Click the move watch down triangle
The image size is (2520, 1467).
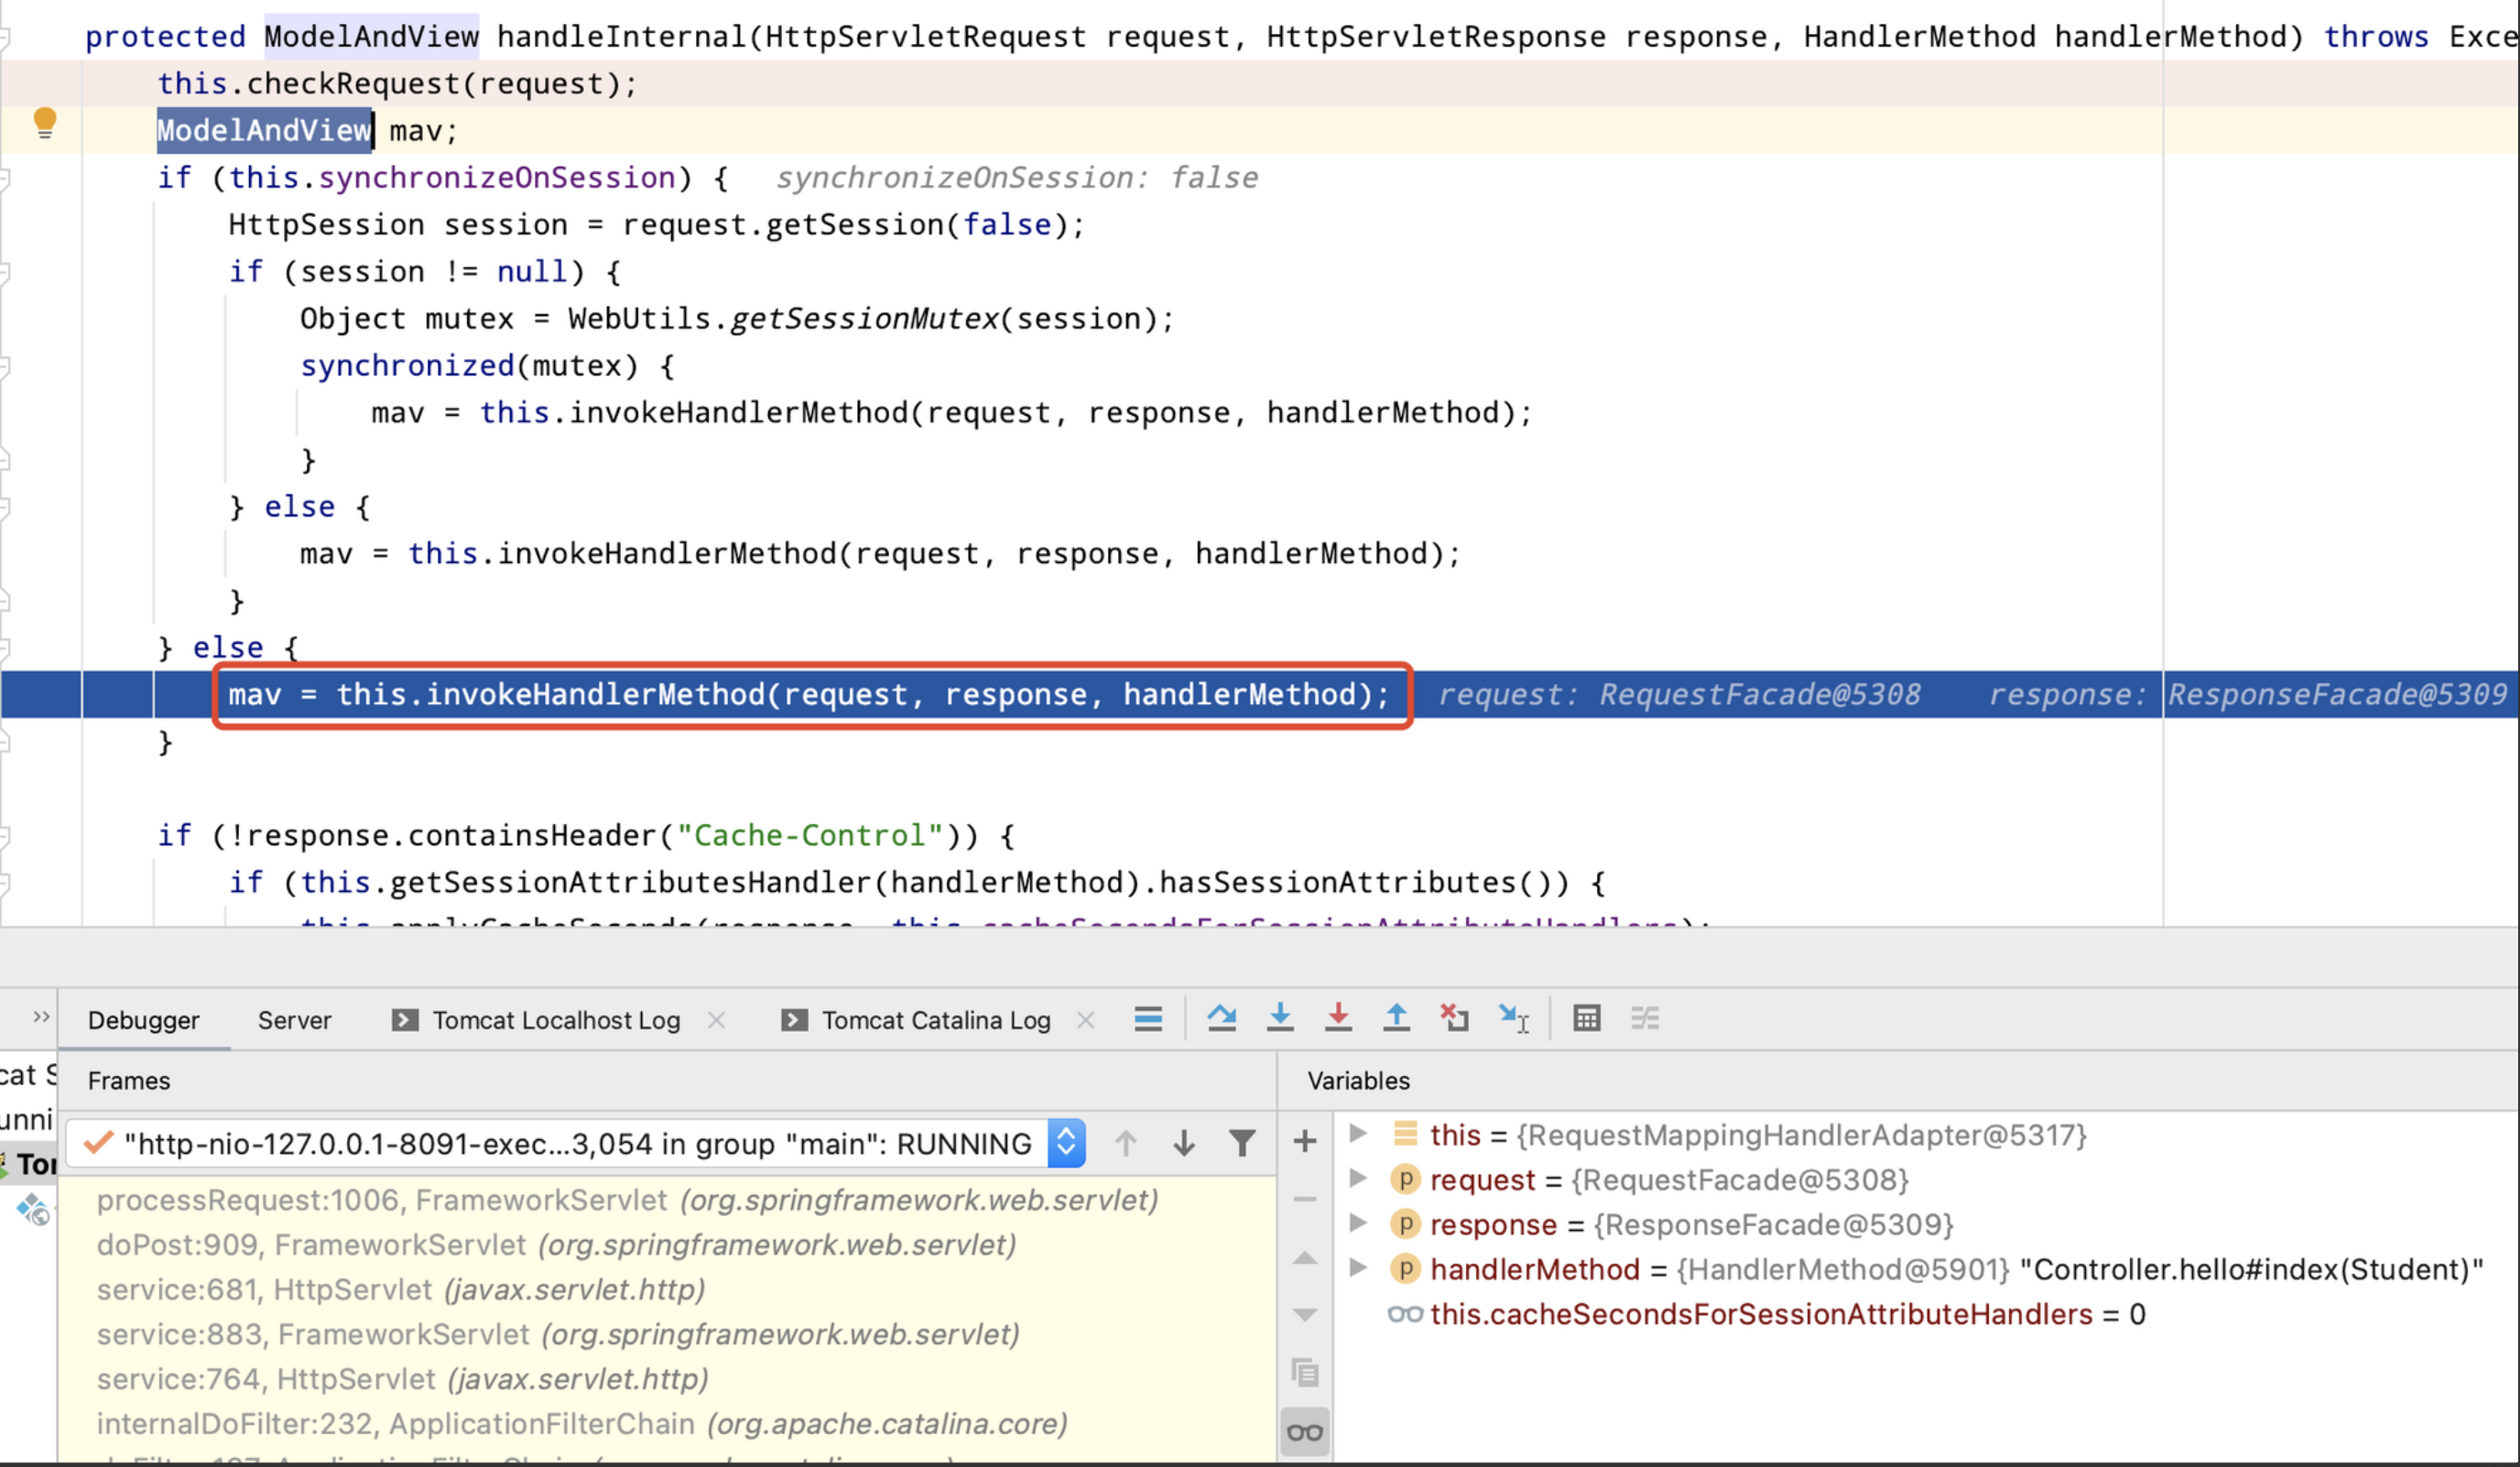click(1305, 1314)
